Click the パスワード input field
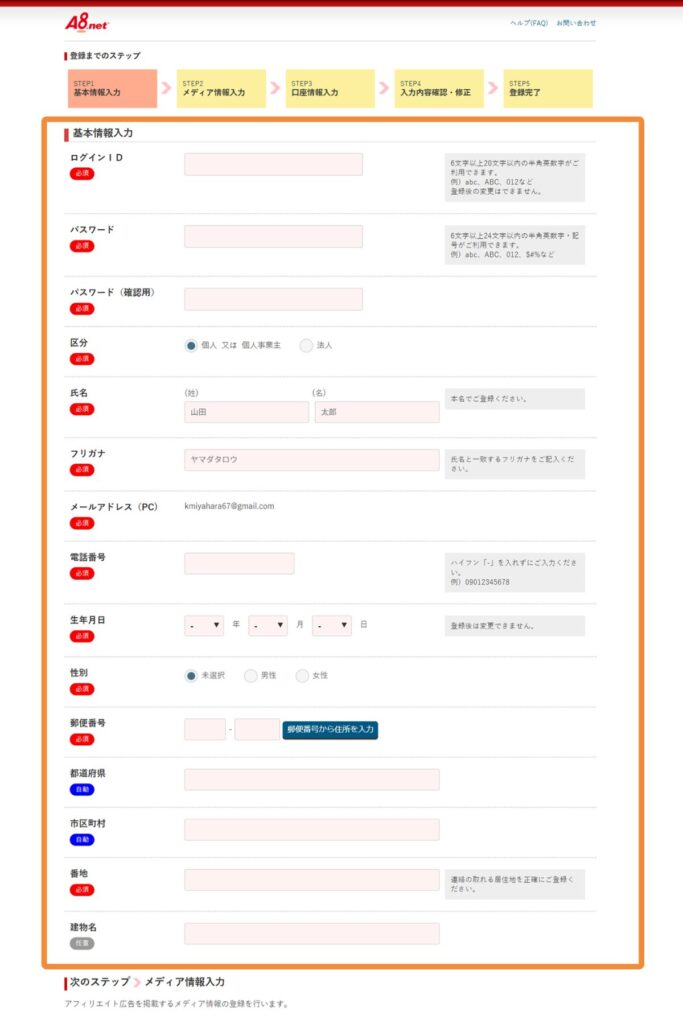683x1024 pixels. point(273,236)
